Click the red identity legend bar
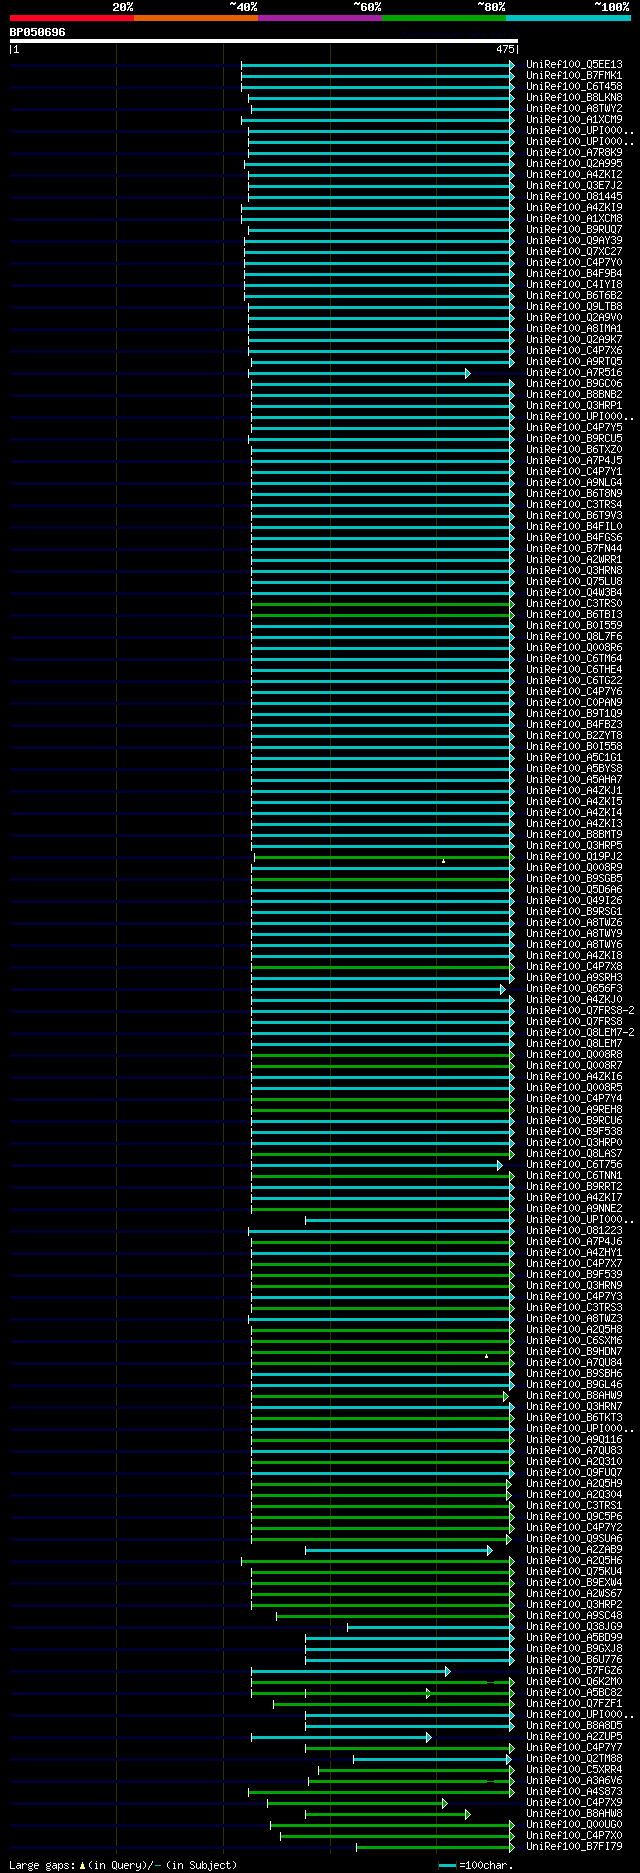640x1873 pixels. click(71, 18)
